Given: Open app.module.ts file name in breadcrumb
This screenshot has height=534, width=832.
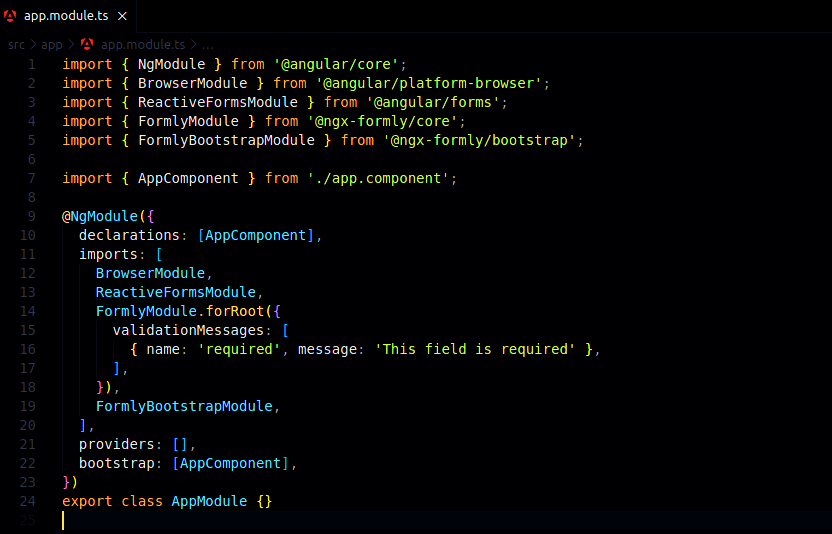Looking at the screenshot, I should coord(142,45).
